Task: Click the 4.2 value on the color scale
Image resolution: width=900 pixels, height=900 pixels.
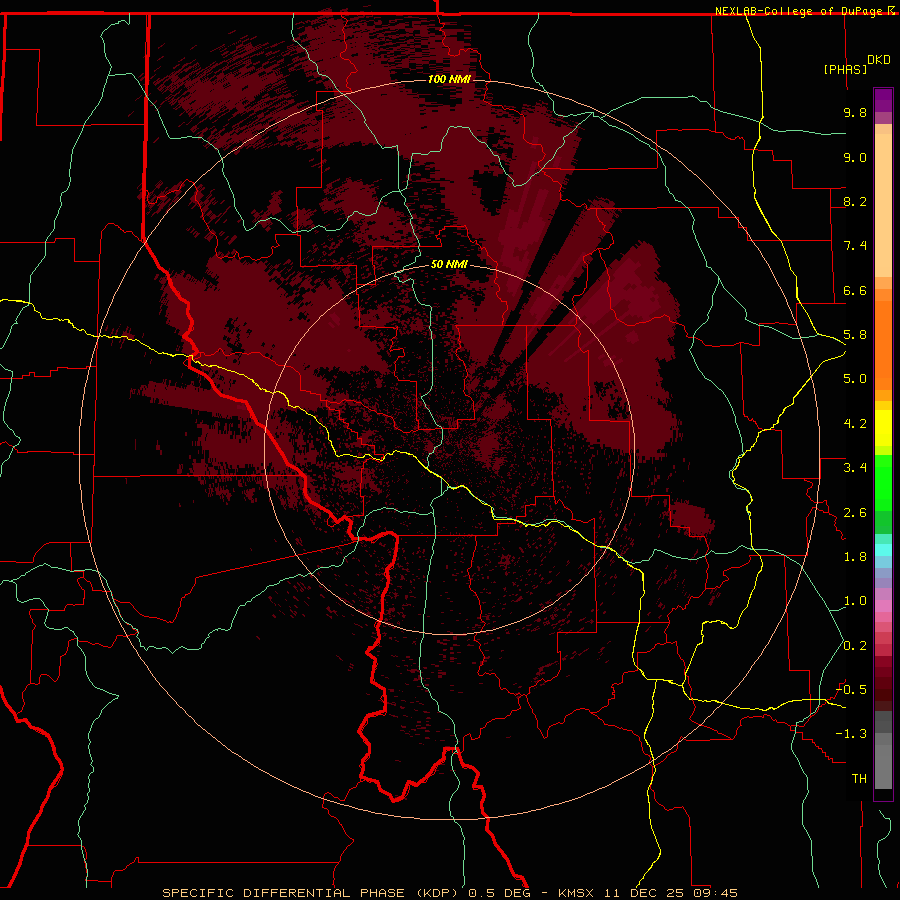Action: [x=855, y=424]
